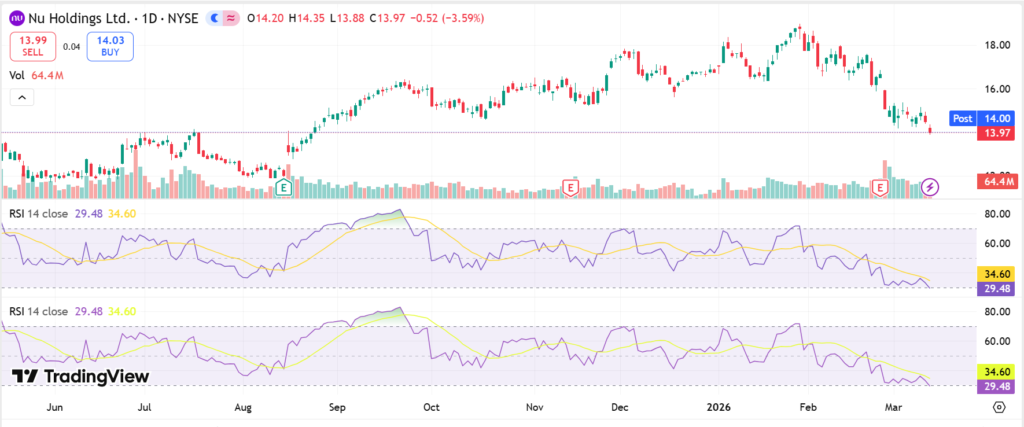Open the late-February earnings E marker

pos(881,187)
